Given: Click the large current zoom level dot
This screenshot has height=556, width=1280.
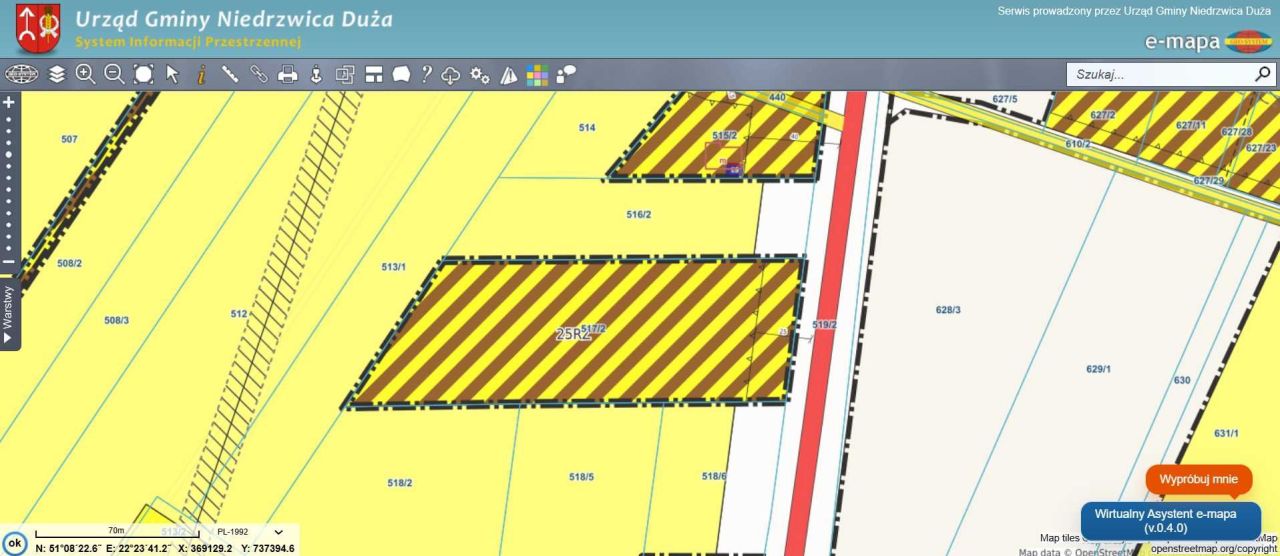Looking at the screenshot, I should point(9,155).
